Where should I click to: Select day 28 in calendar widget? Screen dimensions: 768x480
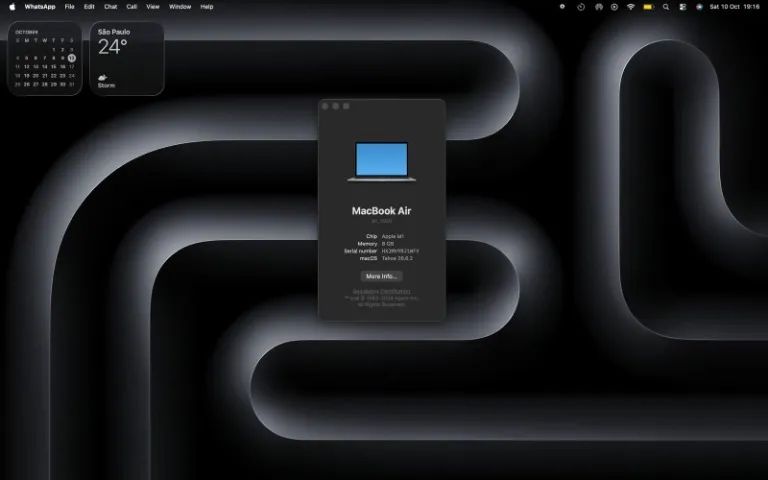[45, 84]
